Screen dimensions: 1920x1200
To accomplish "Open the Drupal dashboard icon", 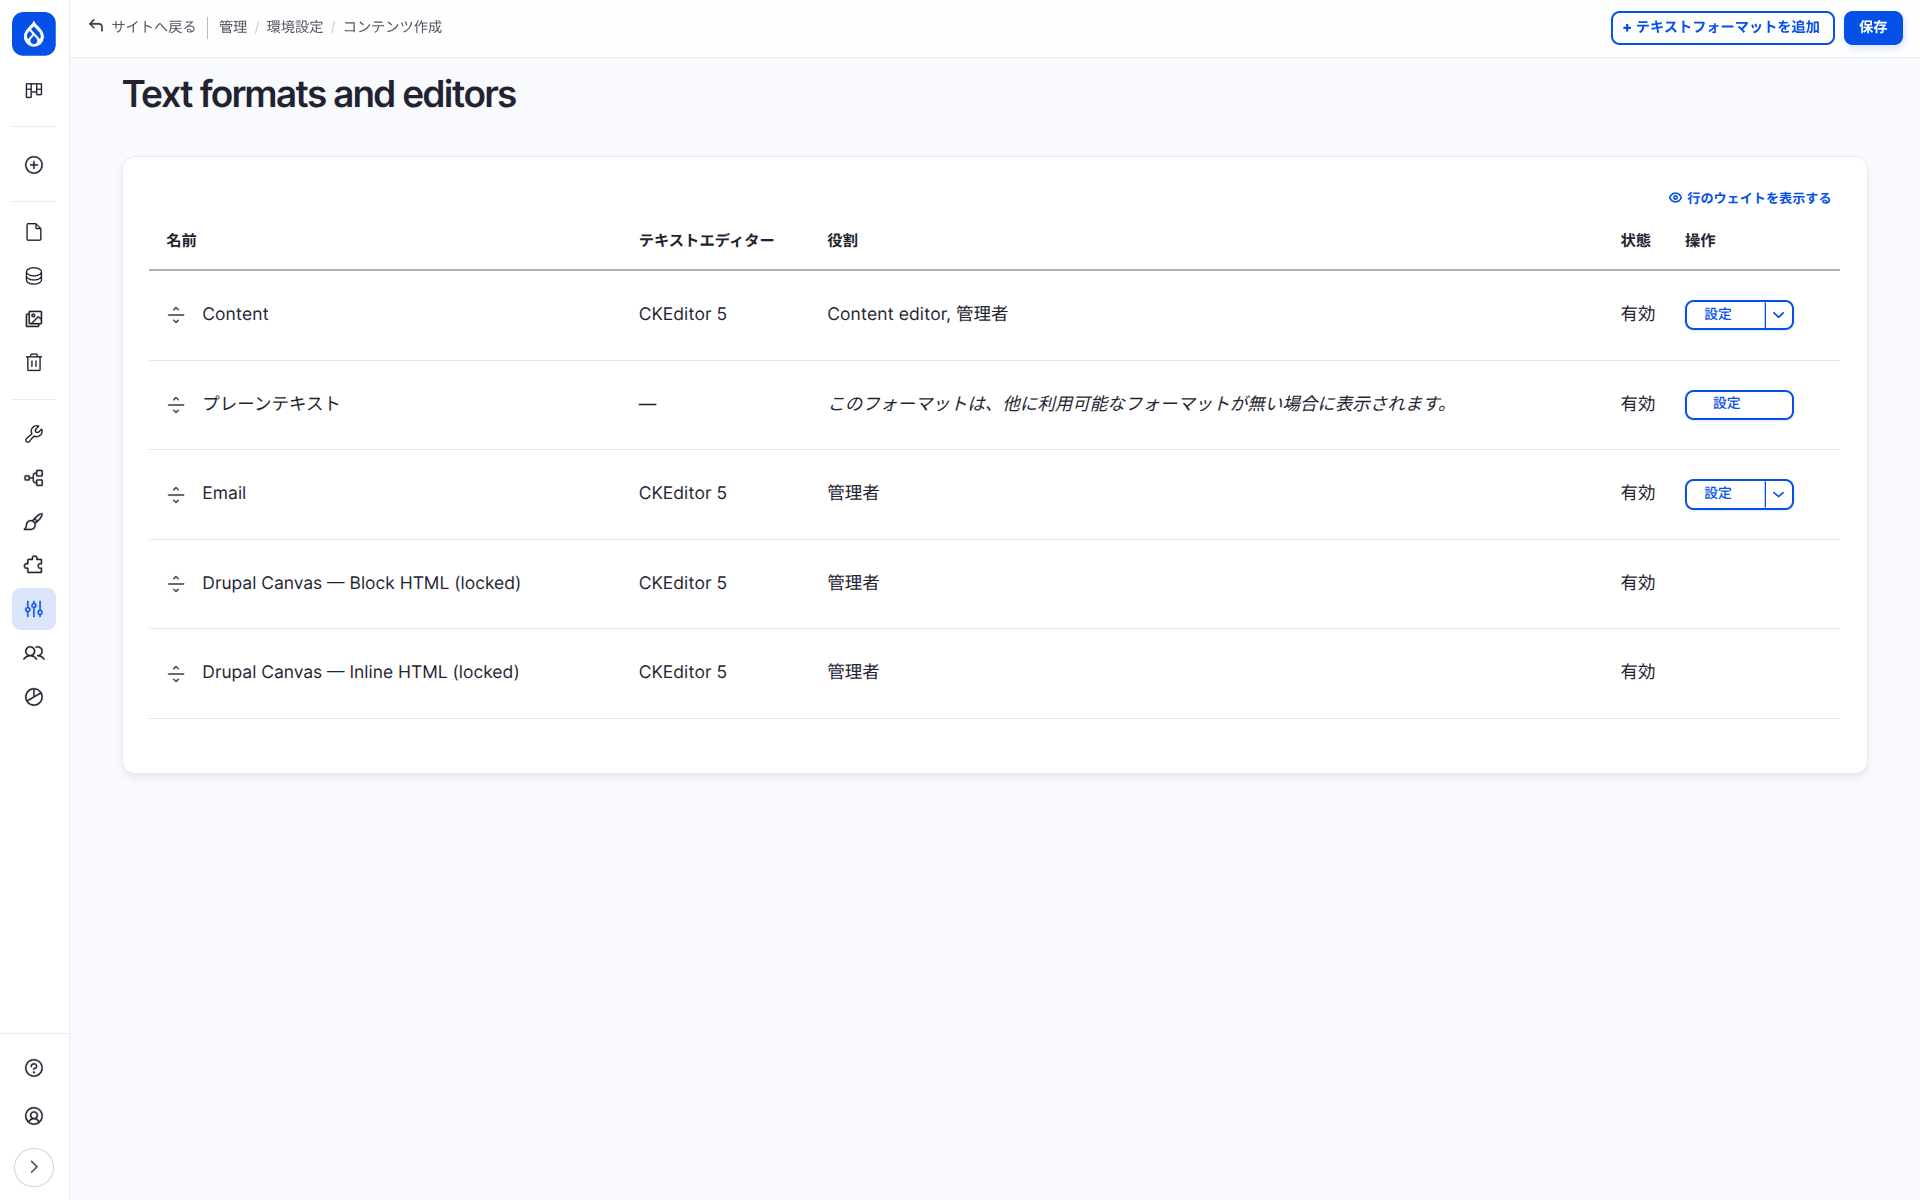I will click(34, 91).
